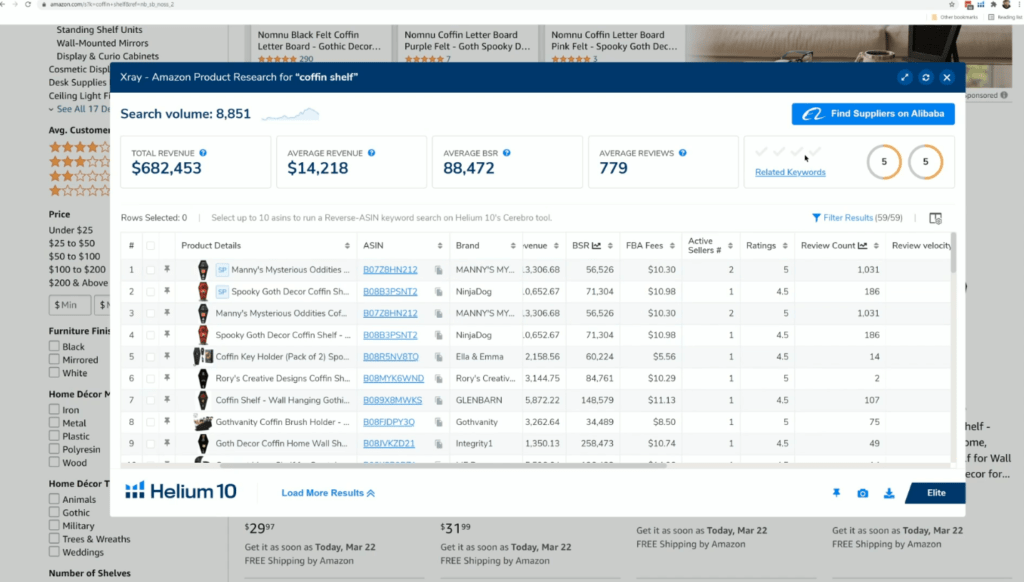Open the BSR graph icon in the header

pyautogui.click(x=596, y=246)
